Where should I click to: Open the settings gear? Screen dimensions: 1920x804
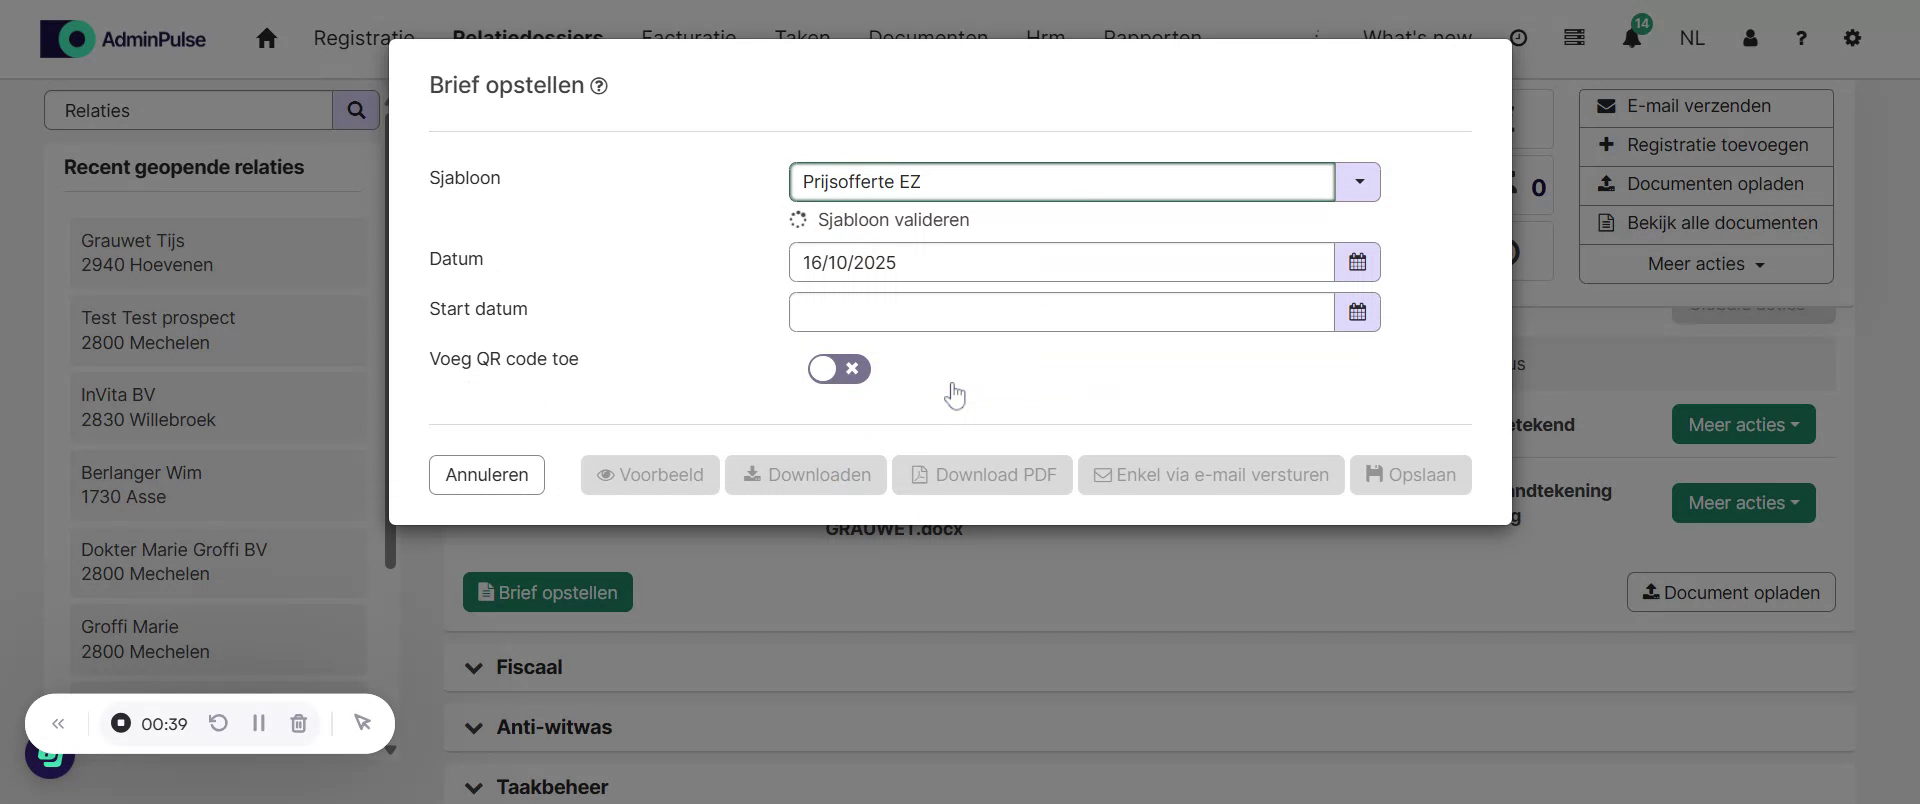point(1852,38)
